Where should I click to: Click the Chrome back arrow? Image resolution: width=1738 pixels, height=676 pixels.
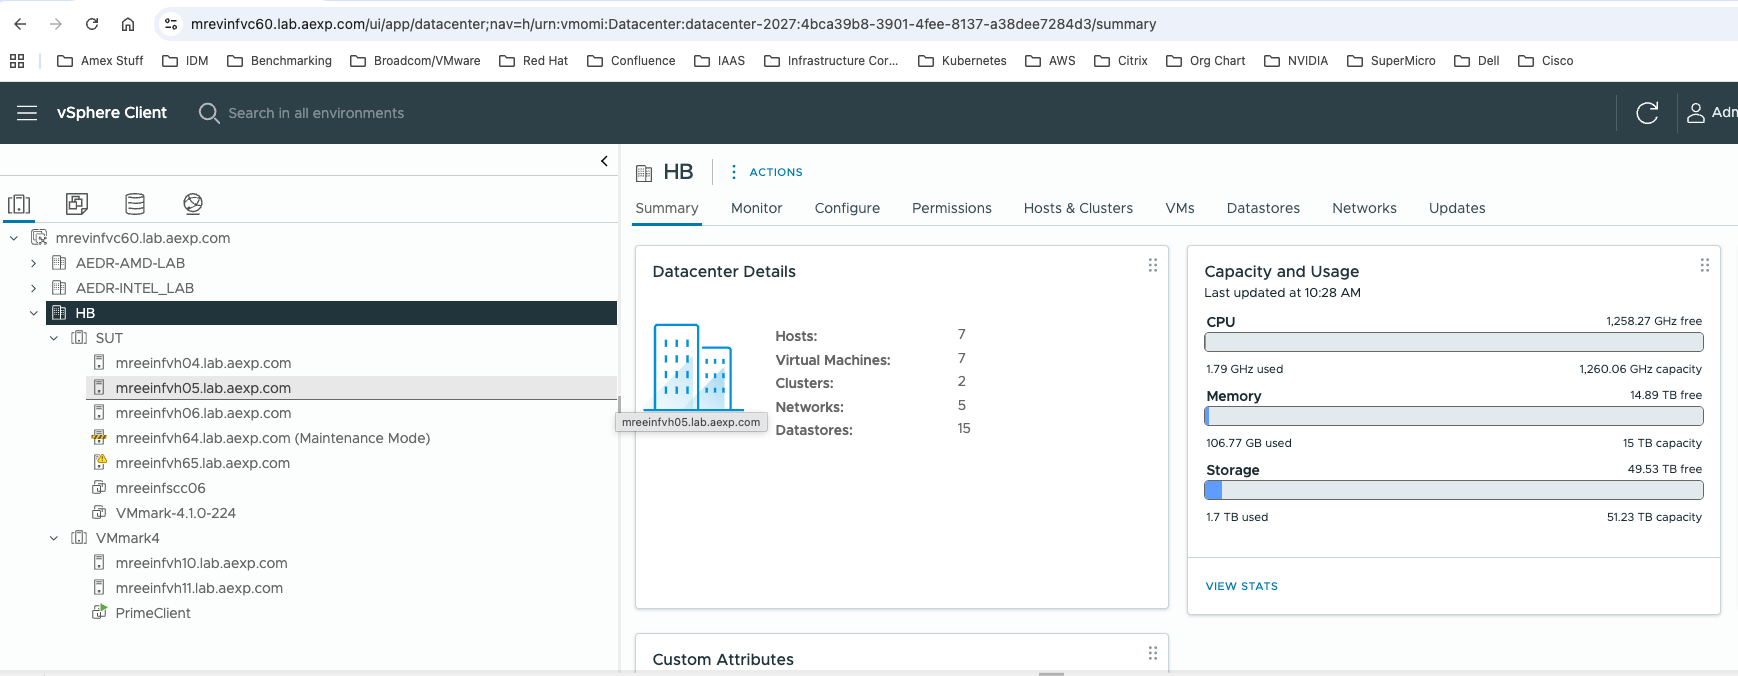pos(20,24)
